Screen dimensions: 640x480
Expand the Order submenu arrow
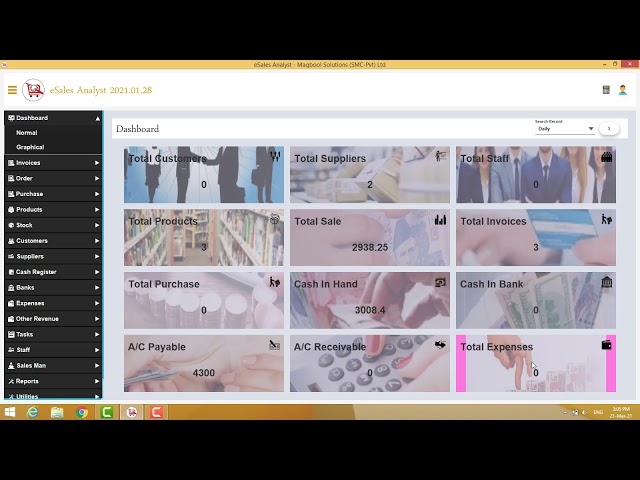click(97, 178)
